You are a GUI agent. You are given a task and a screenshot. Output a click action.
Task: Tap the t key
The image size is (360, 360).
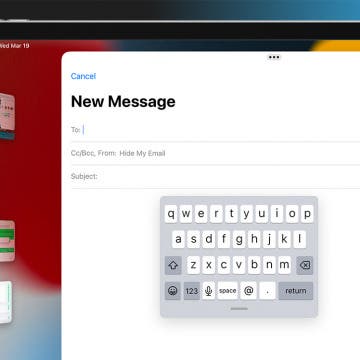click(x=231, y=214)
